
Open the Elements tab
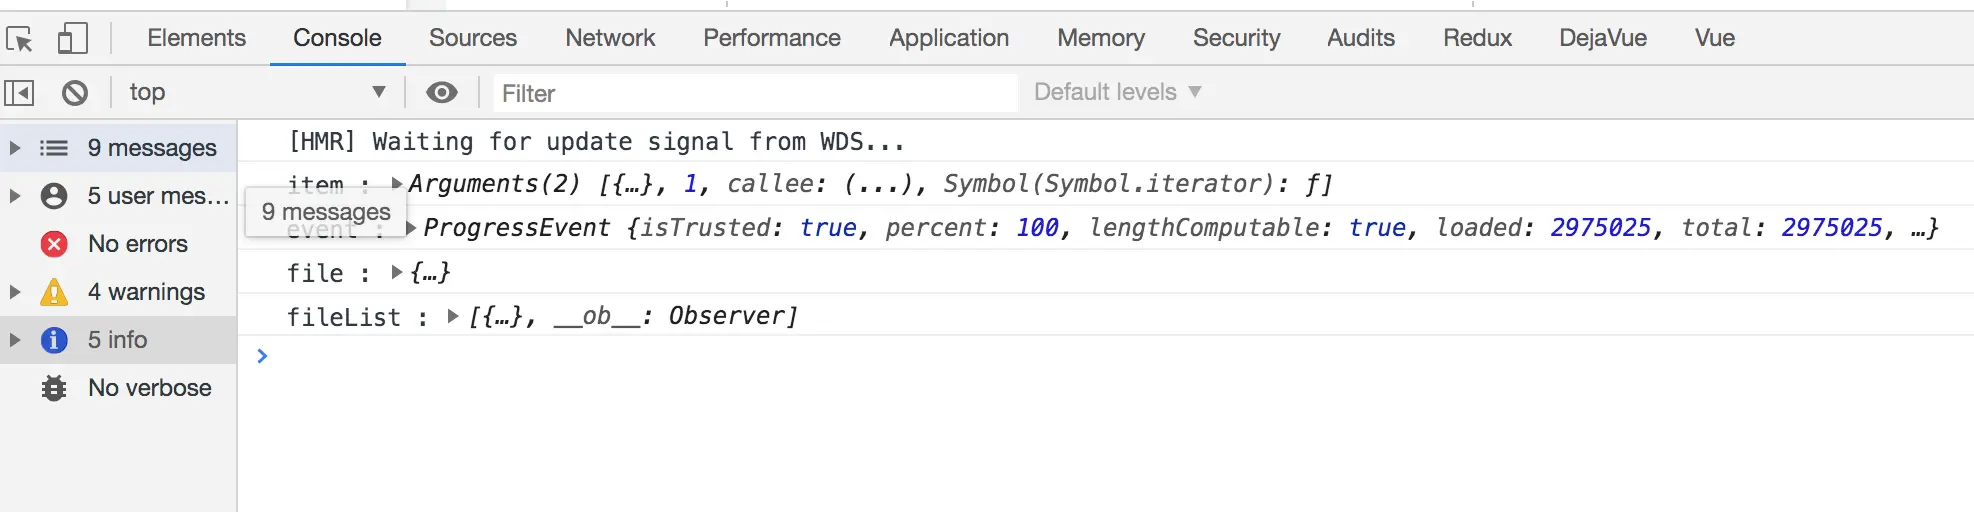pos(196,38)
